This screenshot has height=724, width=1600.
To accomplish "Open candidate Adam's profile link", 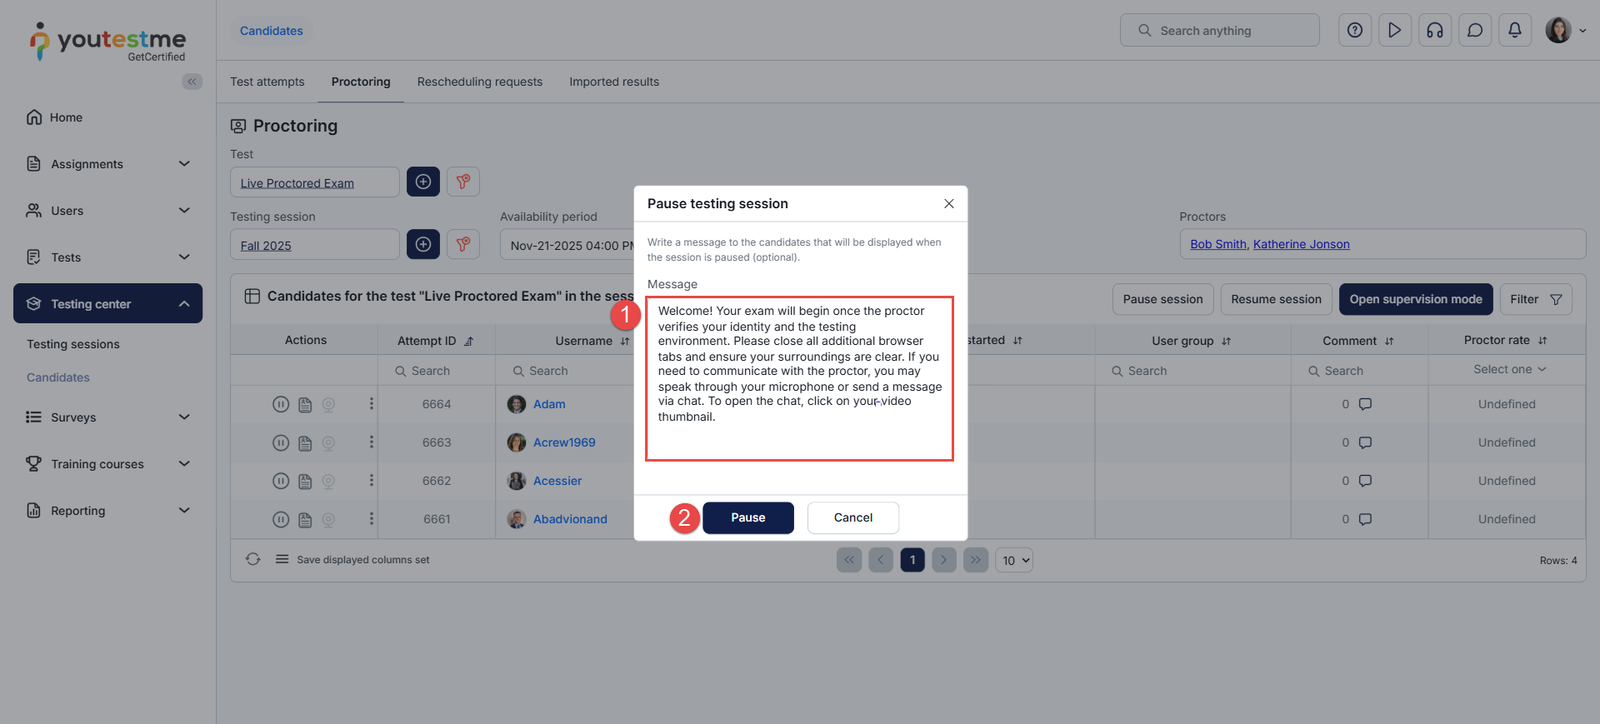I will [x=549, y=405].
